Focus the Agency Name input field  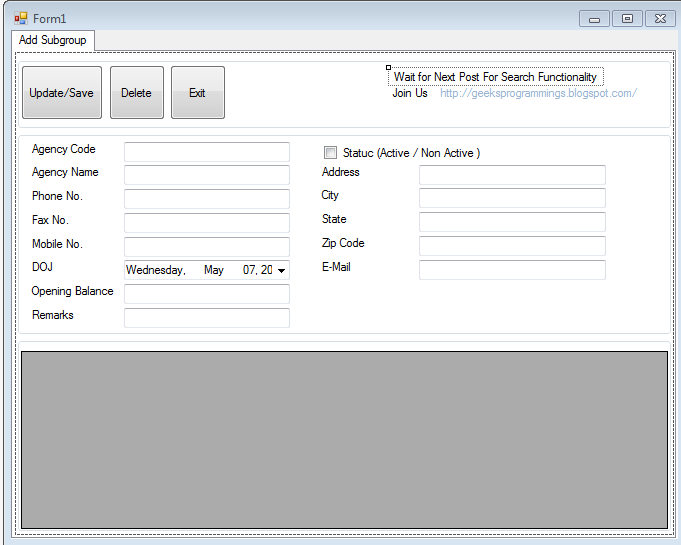click(x=207, y=175)
